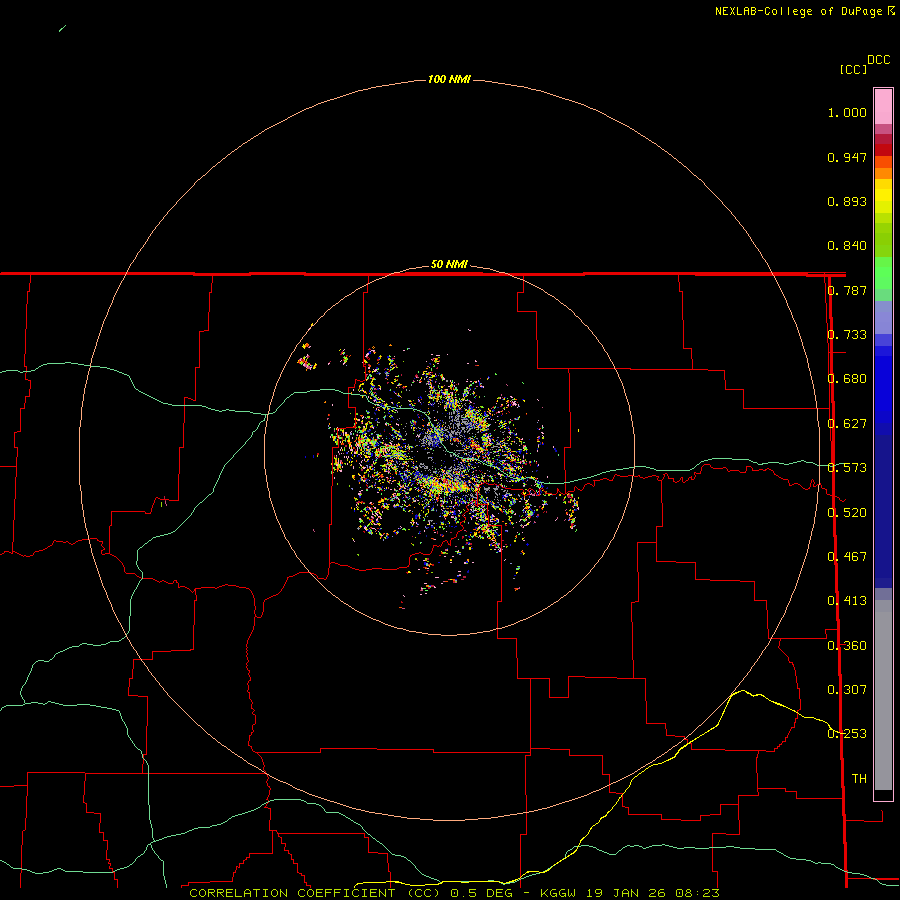The height and width of the screenshot is (900, 900).
Task: Click the Correlation Coefficient caption at bottom
Action: click(454, 893)
